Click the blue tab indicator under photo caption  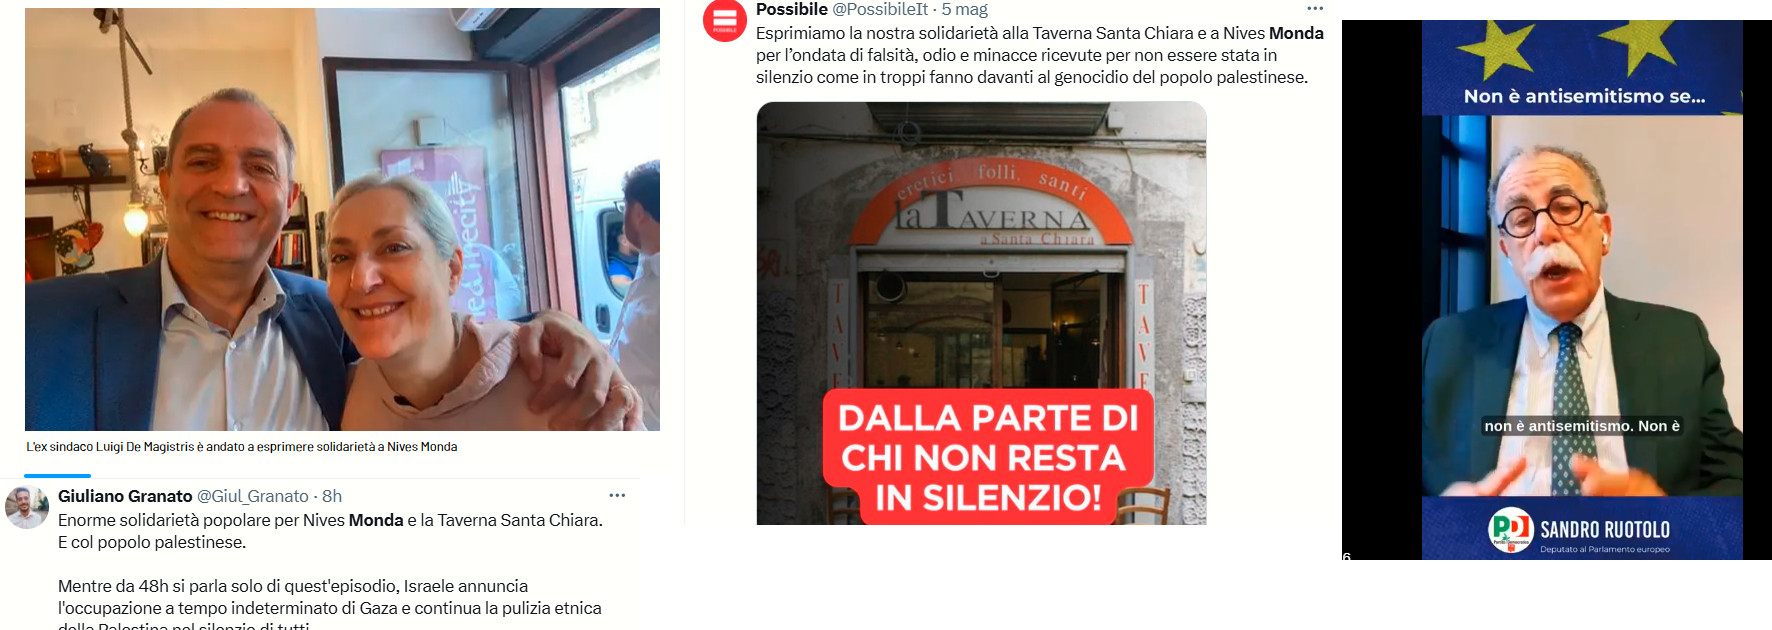[57, 476]
